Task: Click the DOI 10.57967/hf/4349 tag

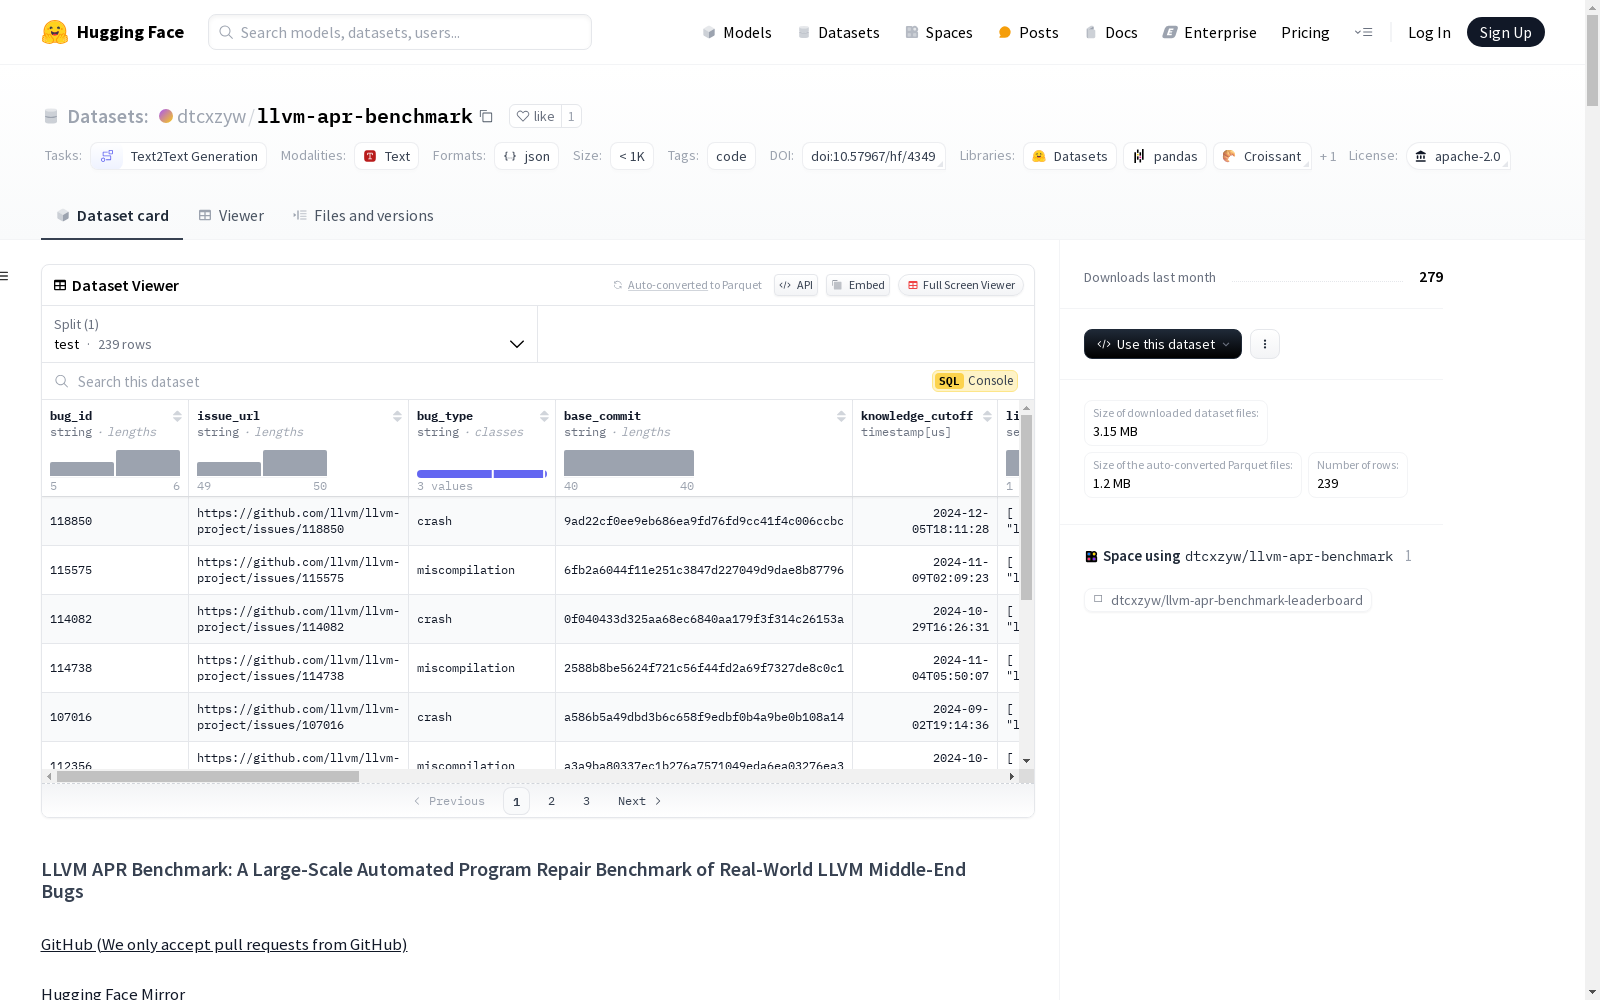Action: (x=873, y=156)
